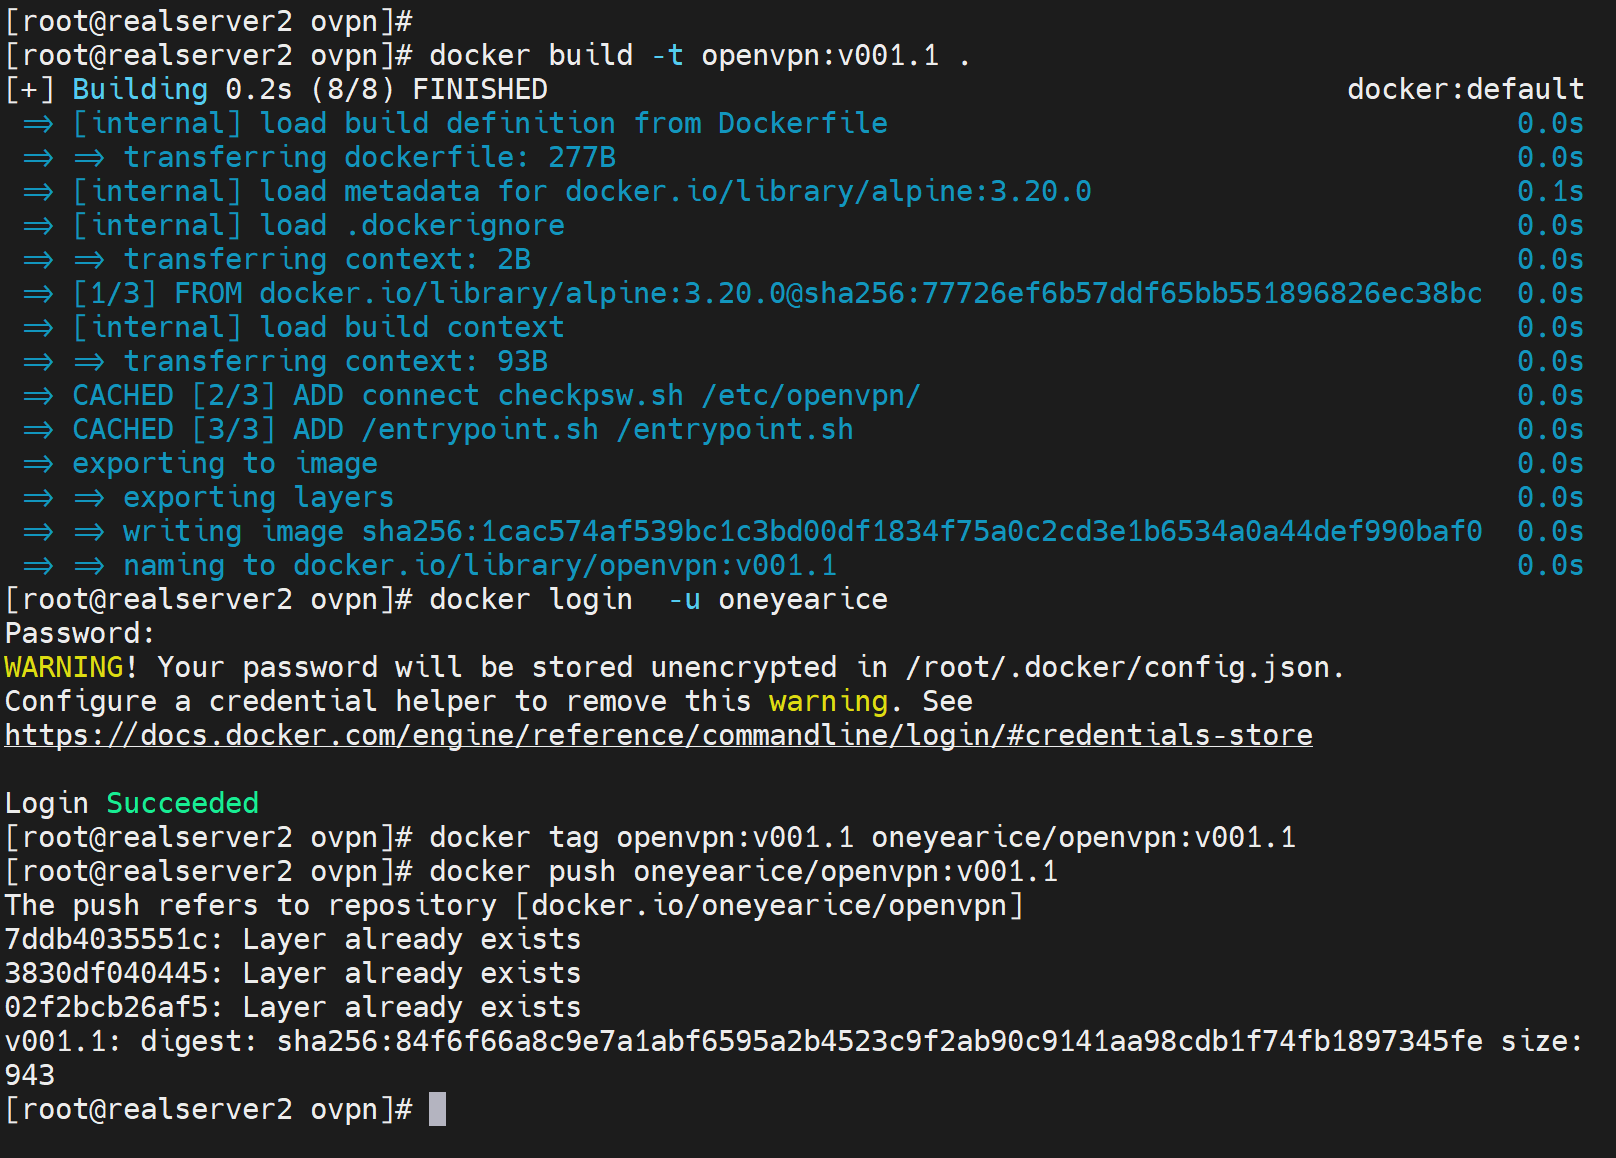Viewport: 1616px width, 1158px height.
Task: Click the yellow WARNING! text
Action: click(x=70, y=667)
